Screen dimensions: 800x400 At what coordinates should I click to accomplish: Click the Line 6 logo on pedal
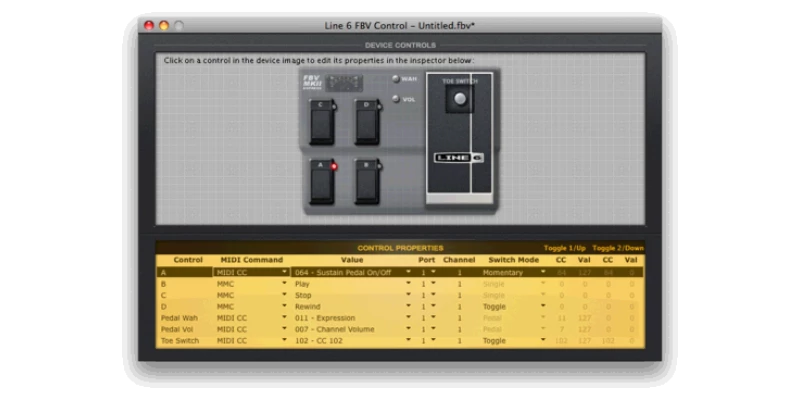pos(458,158)
